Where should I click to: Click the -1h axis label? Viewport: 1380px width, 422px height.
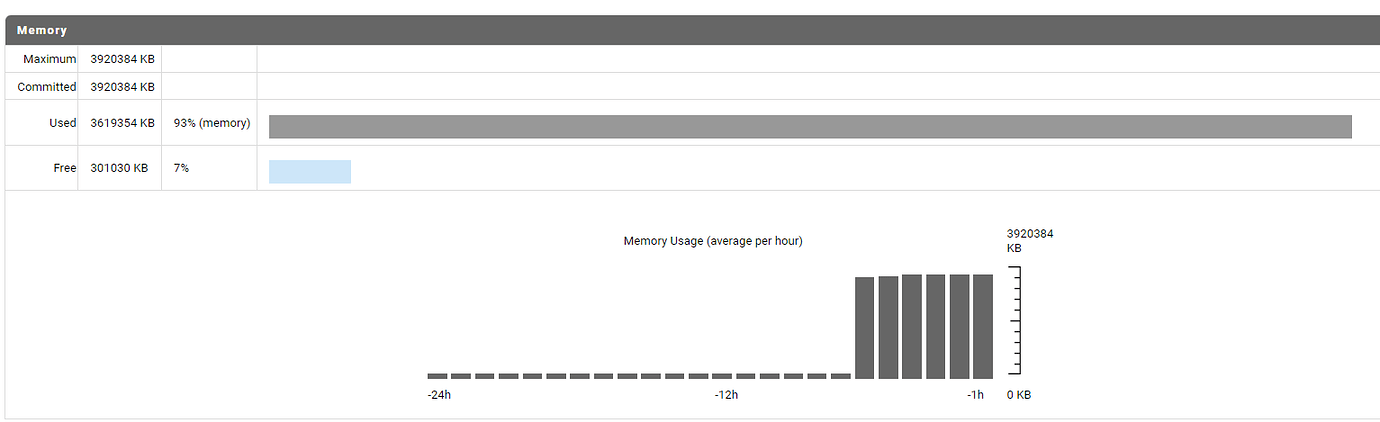[x=975, y=395]
